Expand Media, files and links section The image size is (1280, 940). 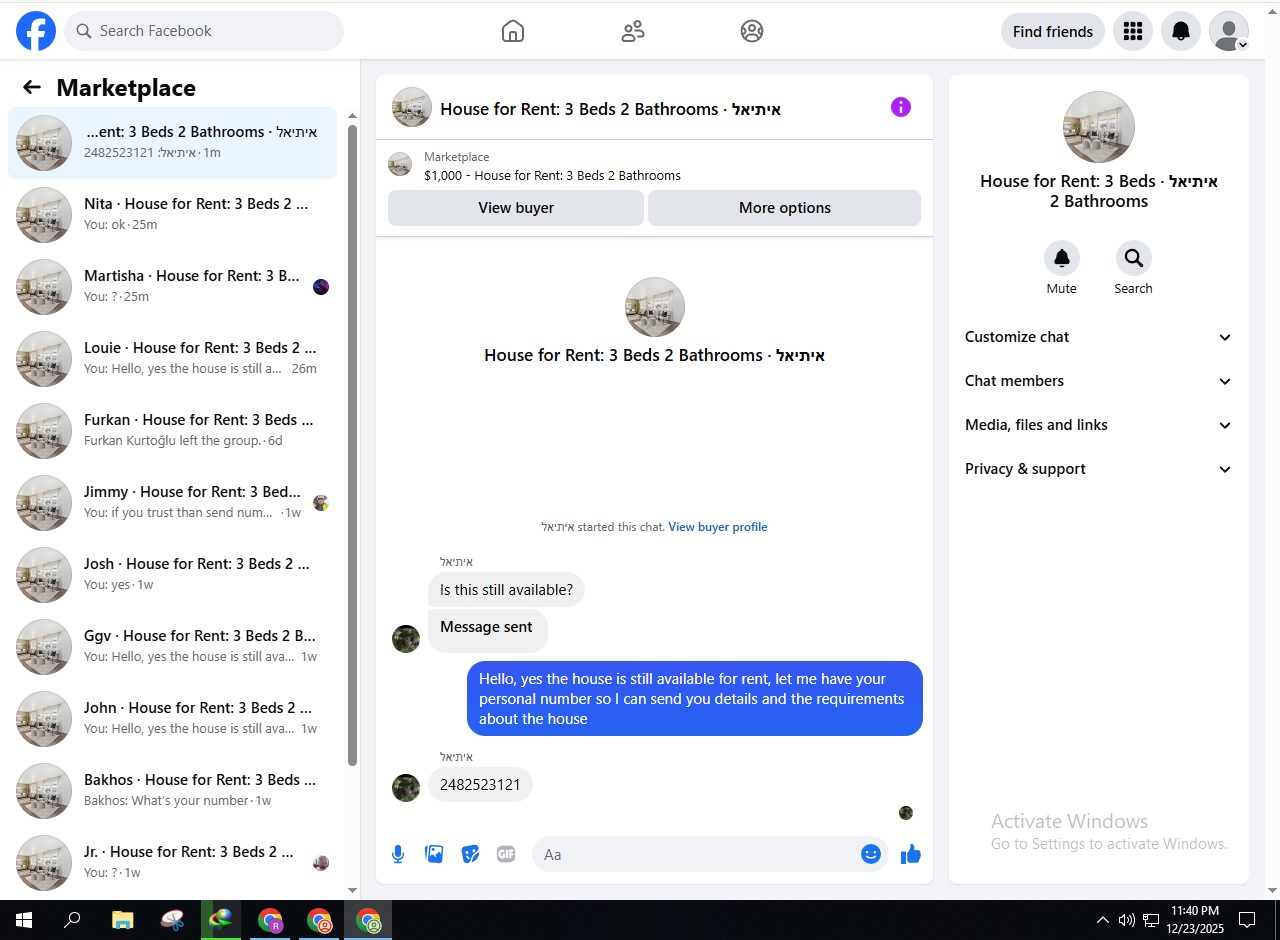click(x=1099, y=425)
